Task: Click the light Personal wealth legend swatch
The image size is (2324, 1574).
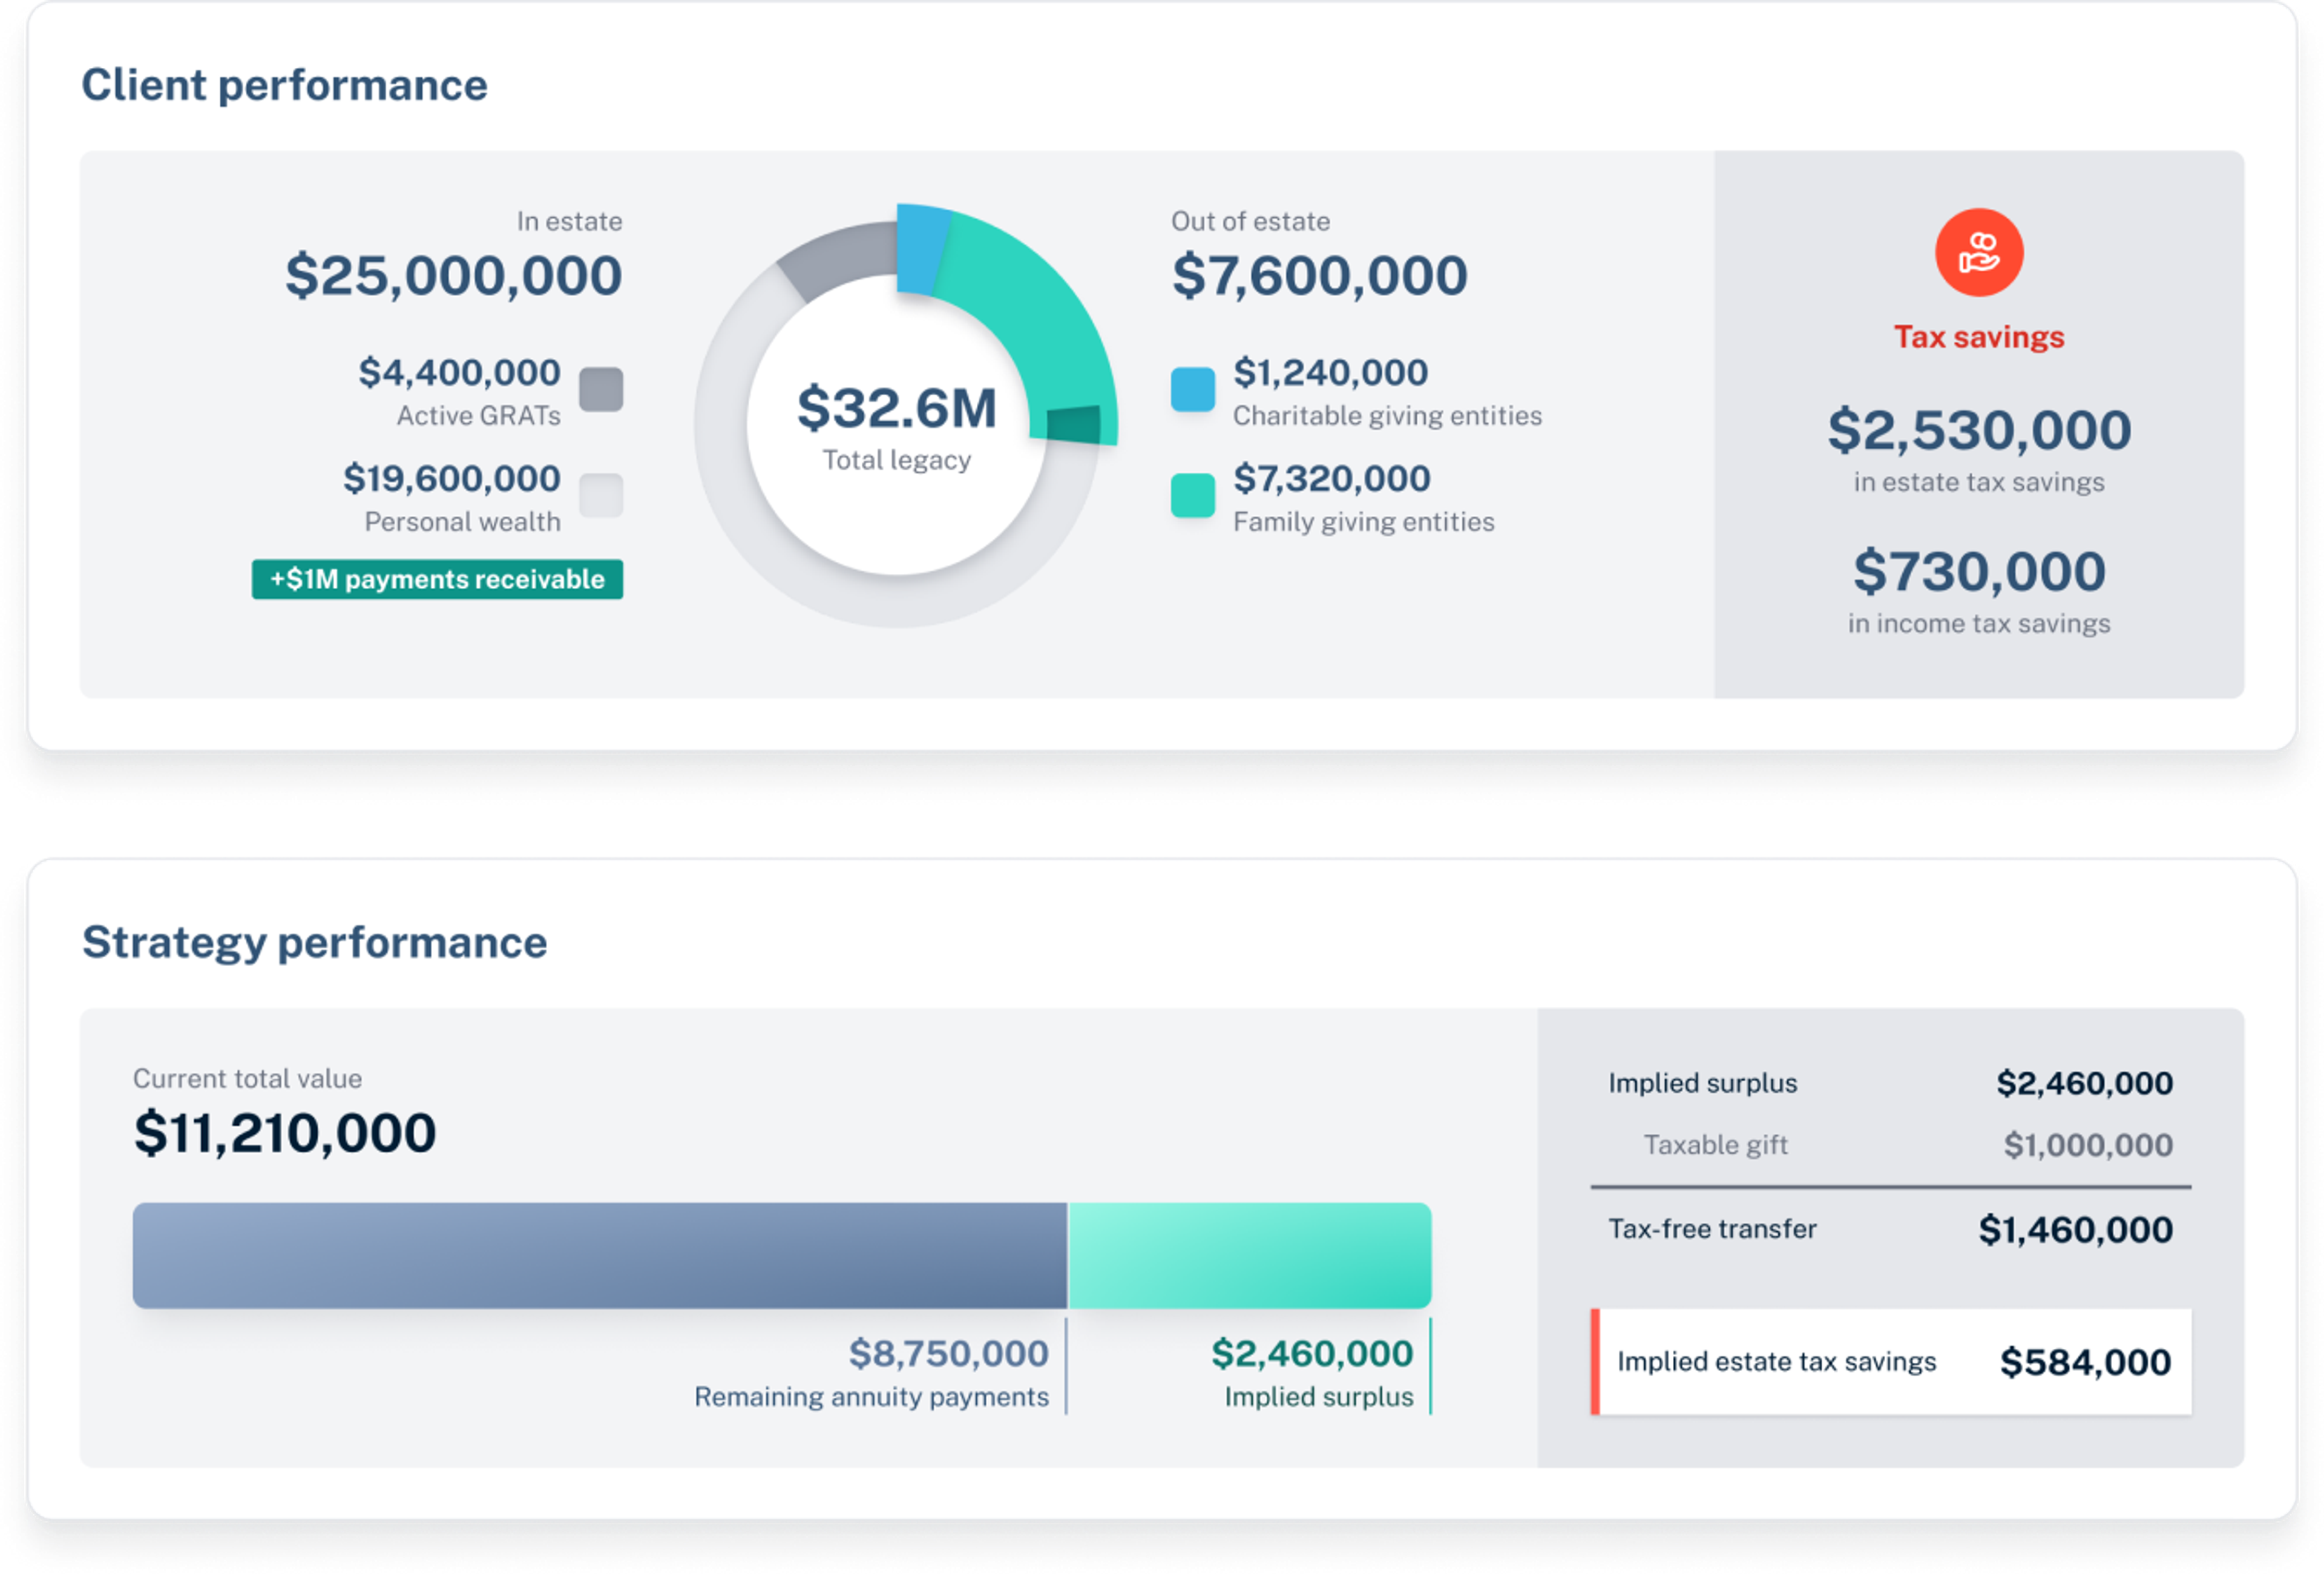Action: point(601,495)
